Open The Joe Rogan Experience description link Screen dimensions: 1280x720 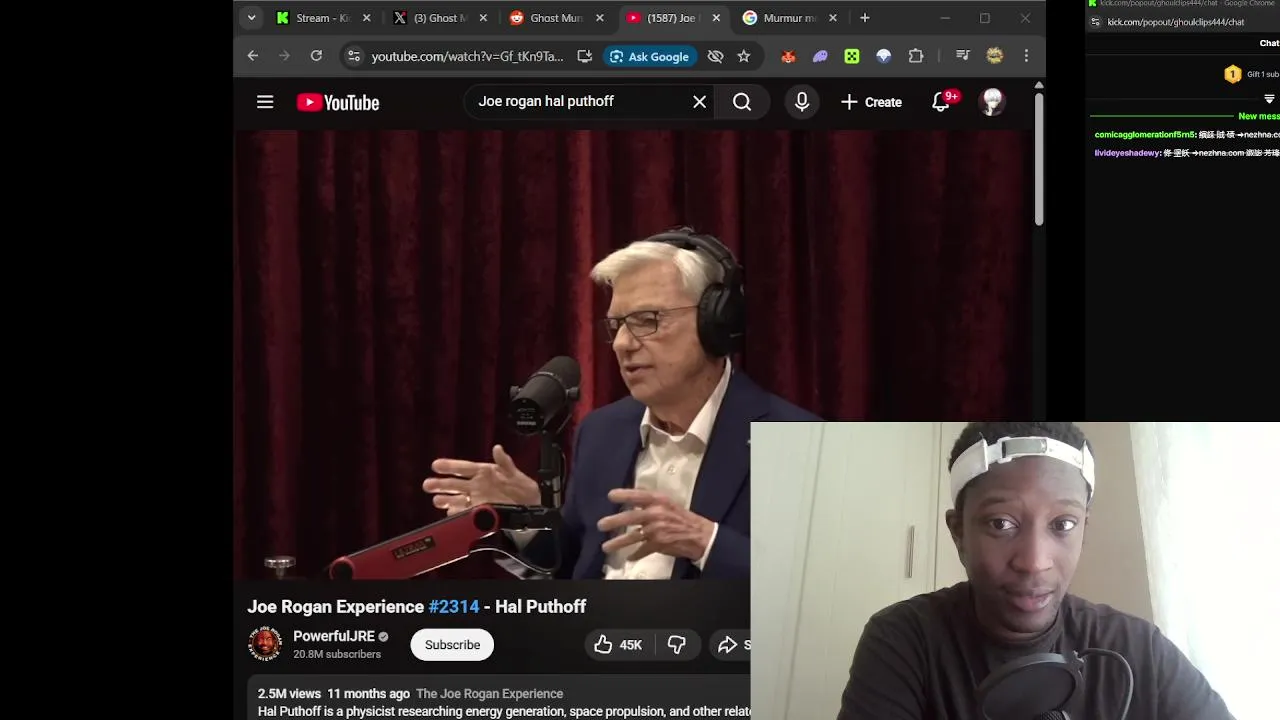(489, 694)
